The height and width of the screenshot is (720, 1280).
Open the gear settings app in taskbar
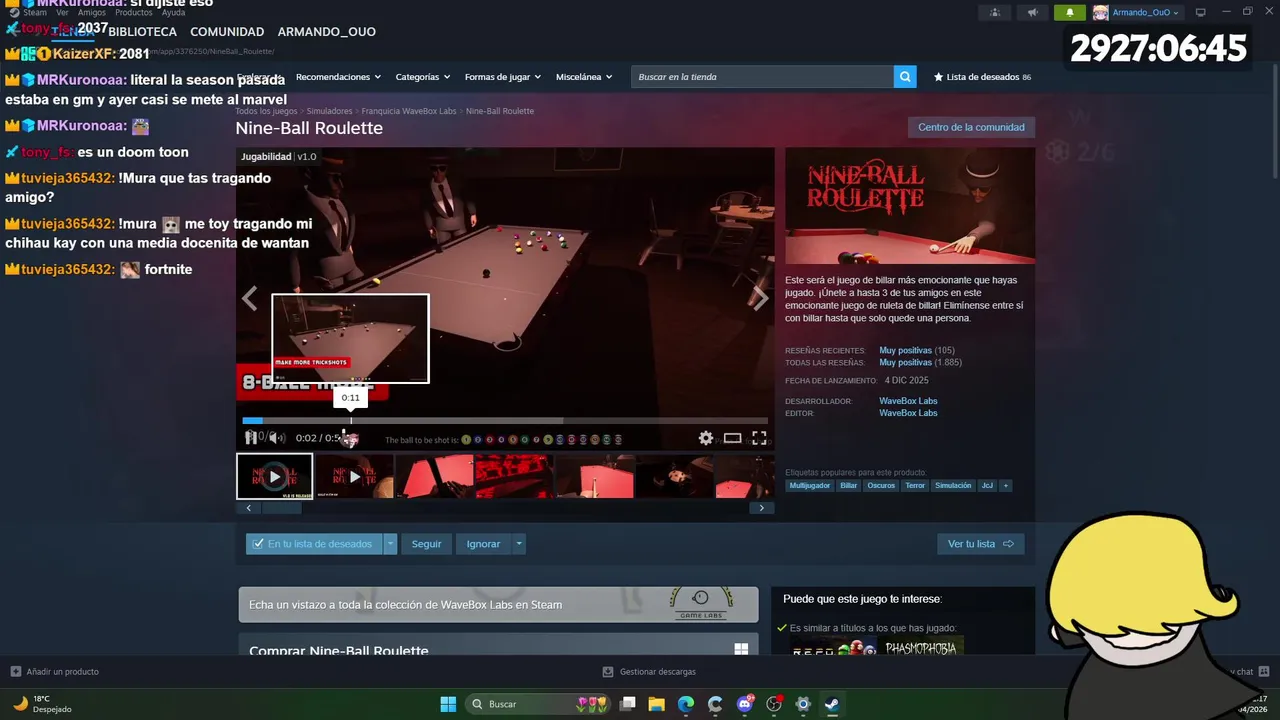pos(803,704)
